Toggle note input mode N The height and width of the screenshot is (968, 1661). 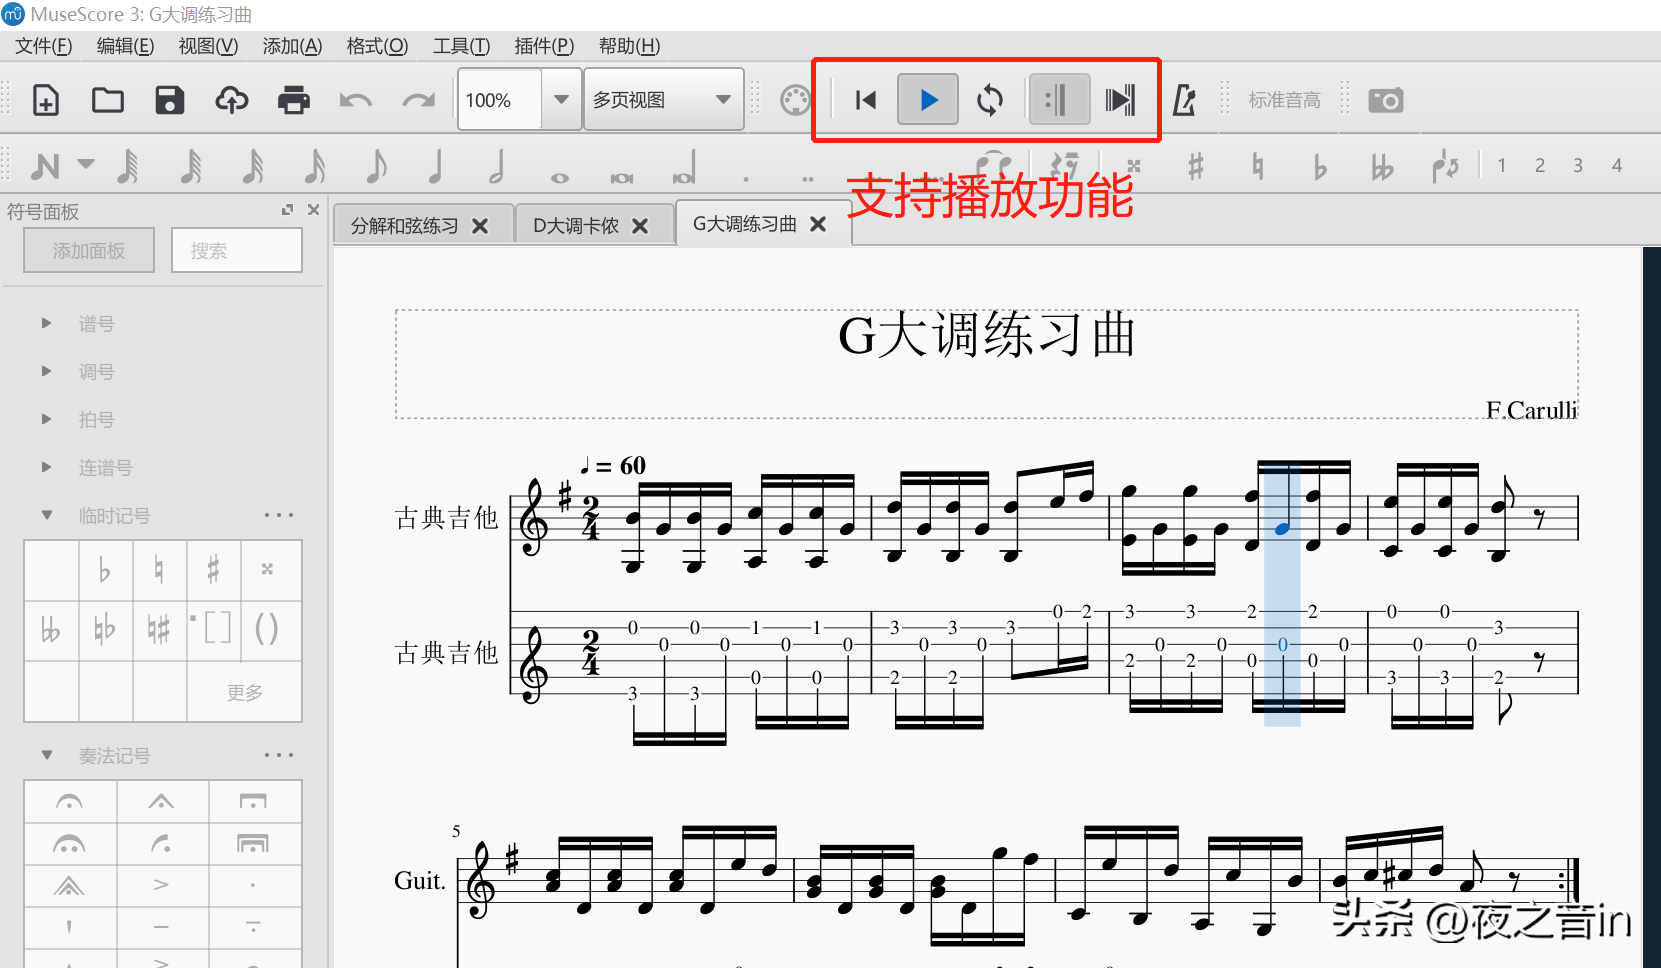tap(46, 166)
